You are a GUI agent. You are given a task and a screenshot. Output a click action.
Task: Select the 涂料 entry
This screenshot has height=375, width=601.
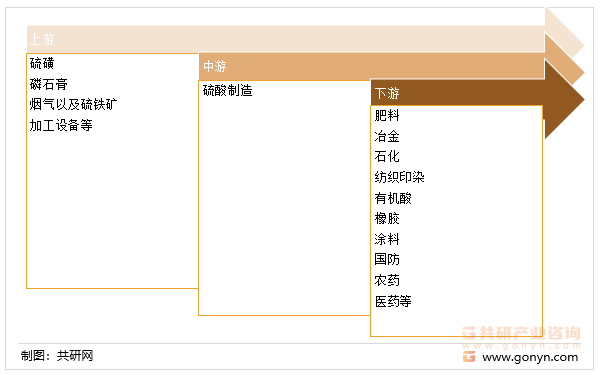[x=387, y=239]
